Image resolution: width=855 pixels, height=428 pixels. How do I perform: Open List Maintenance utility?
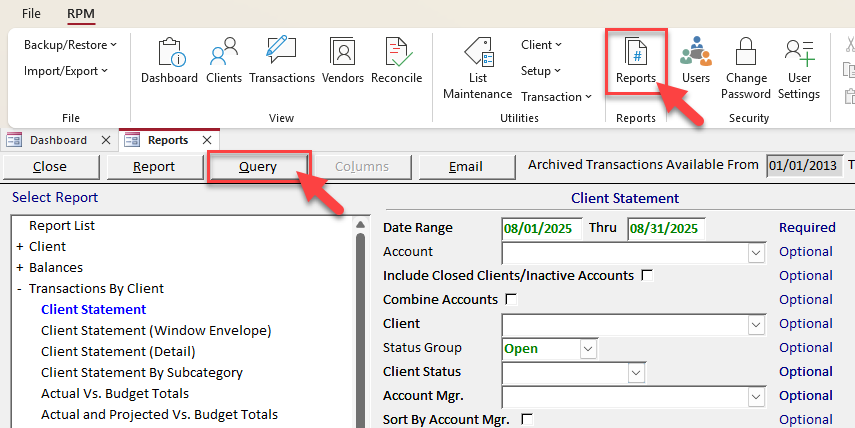[477, 68]
